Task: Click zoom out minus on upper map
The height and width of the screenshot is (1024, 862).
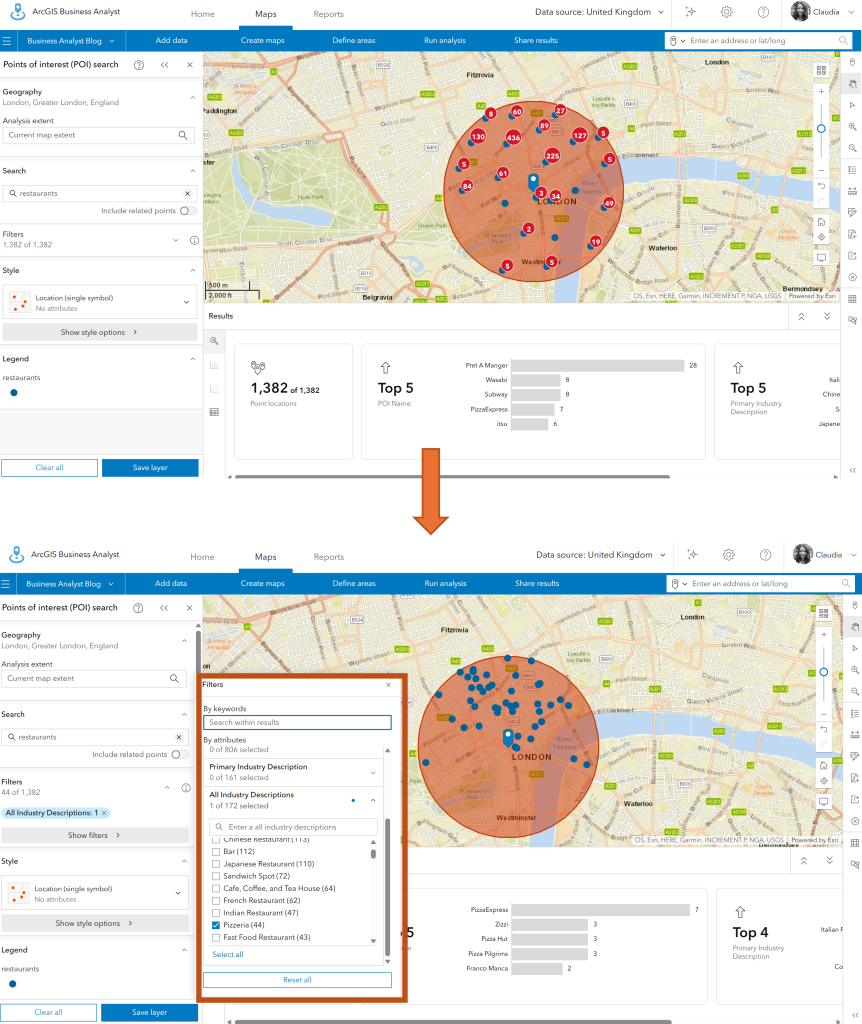Action: (x=822, y=170)
